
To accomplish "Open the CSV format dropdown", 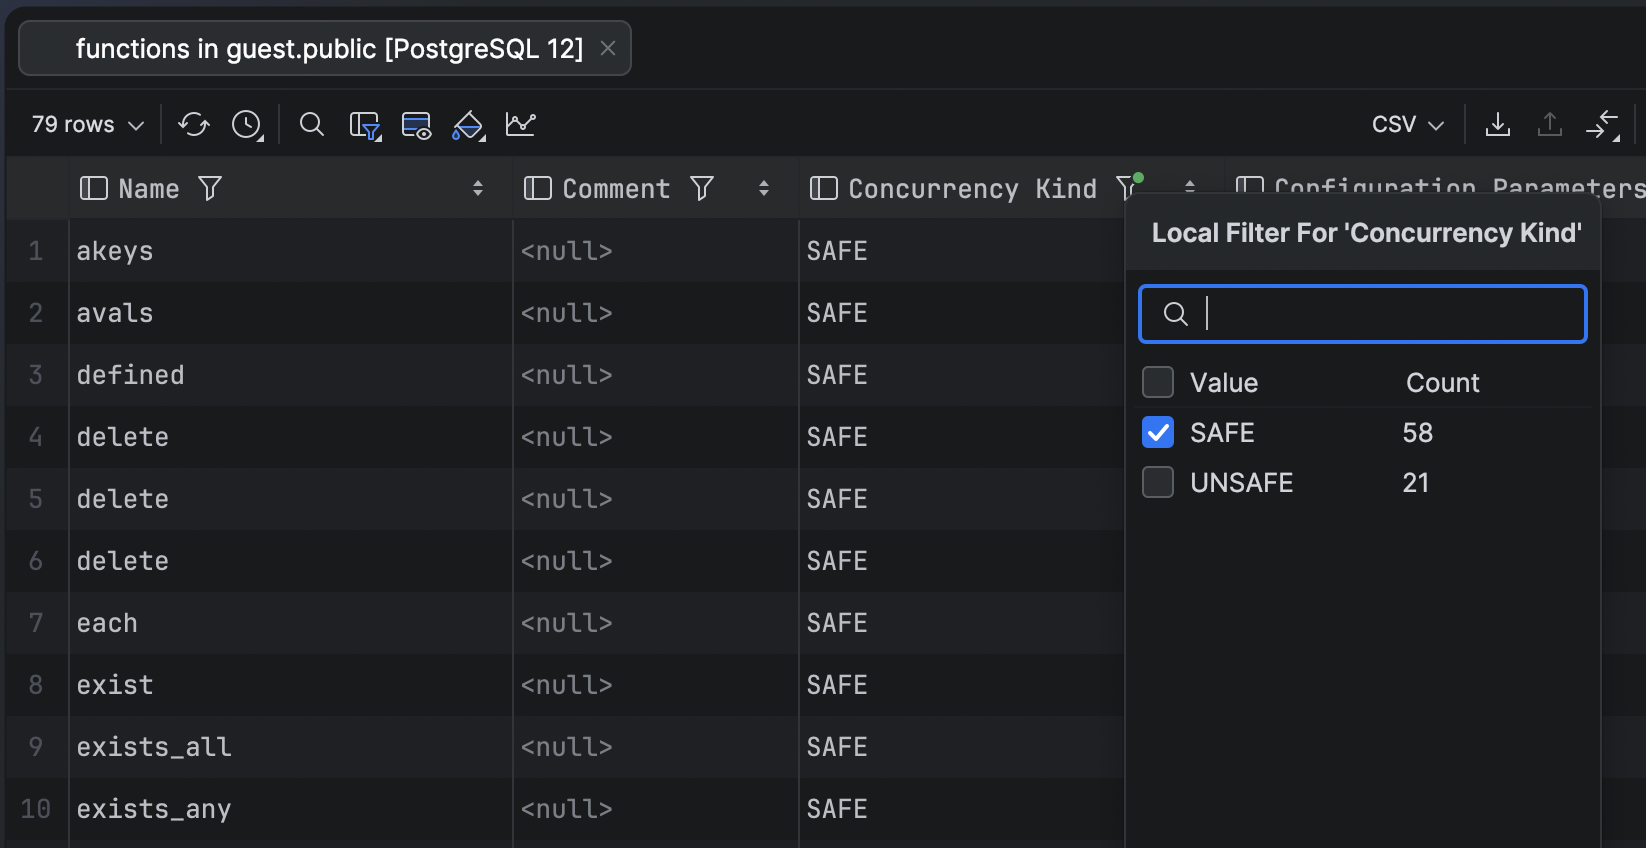I will [1407, 124].
